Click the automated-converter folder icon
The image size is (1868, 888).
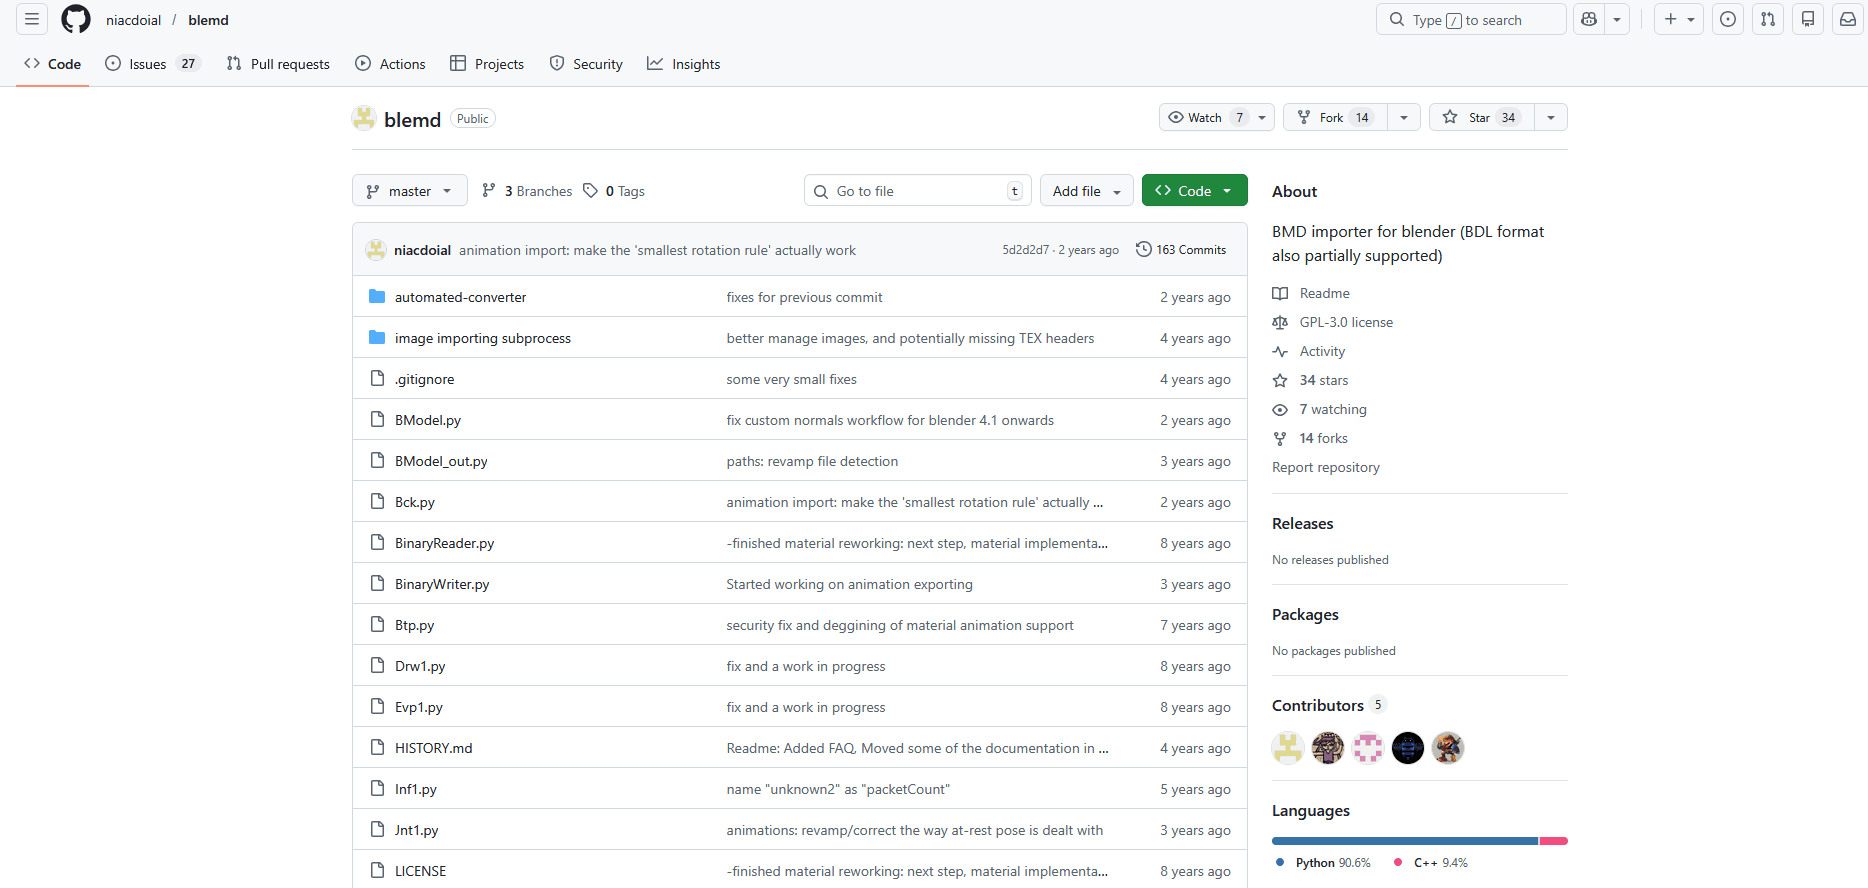(x=377, y=297)
